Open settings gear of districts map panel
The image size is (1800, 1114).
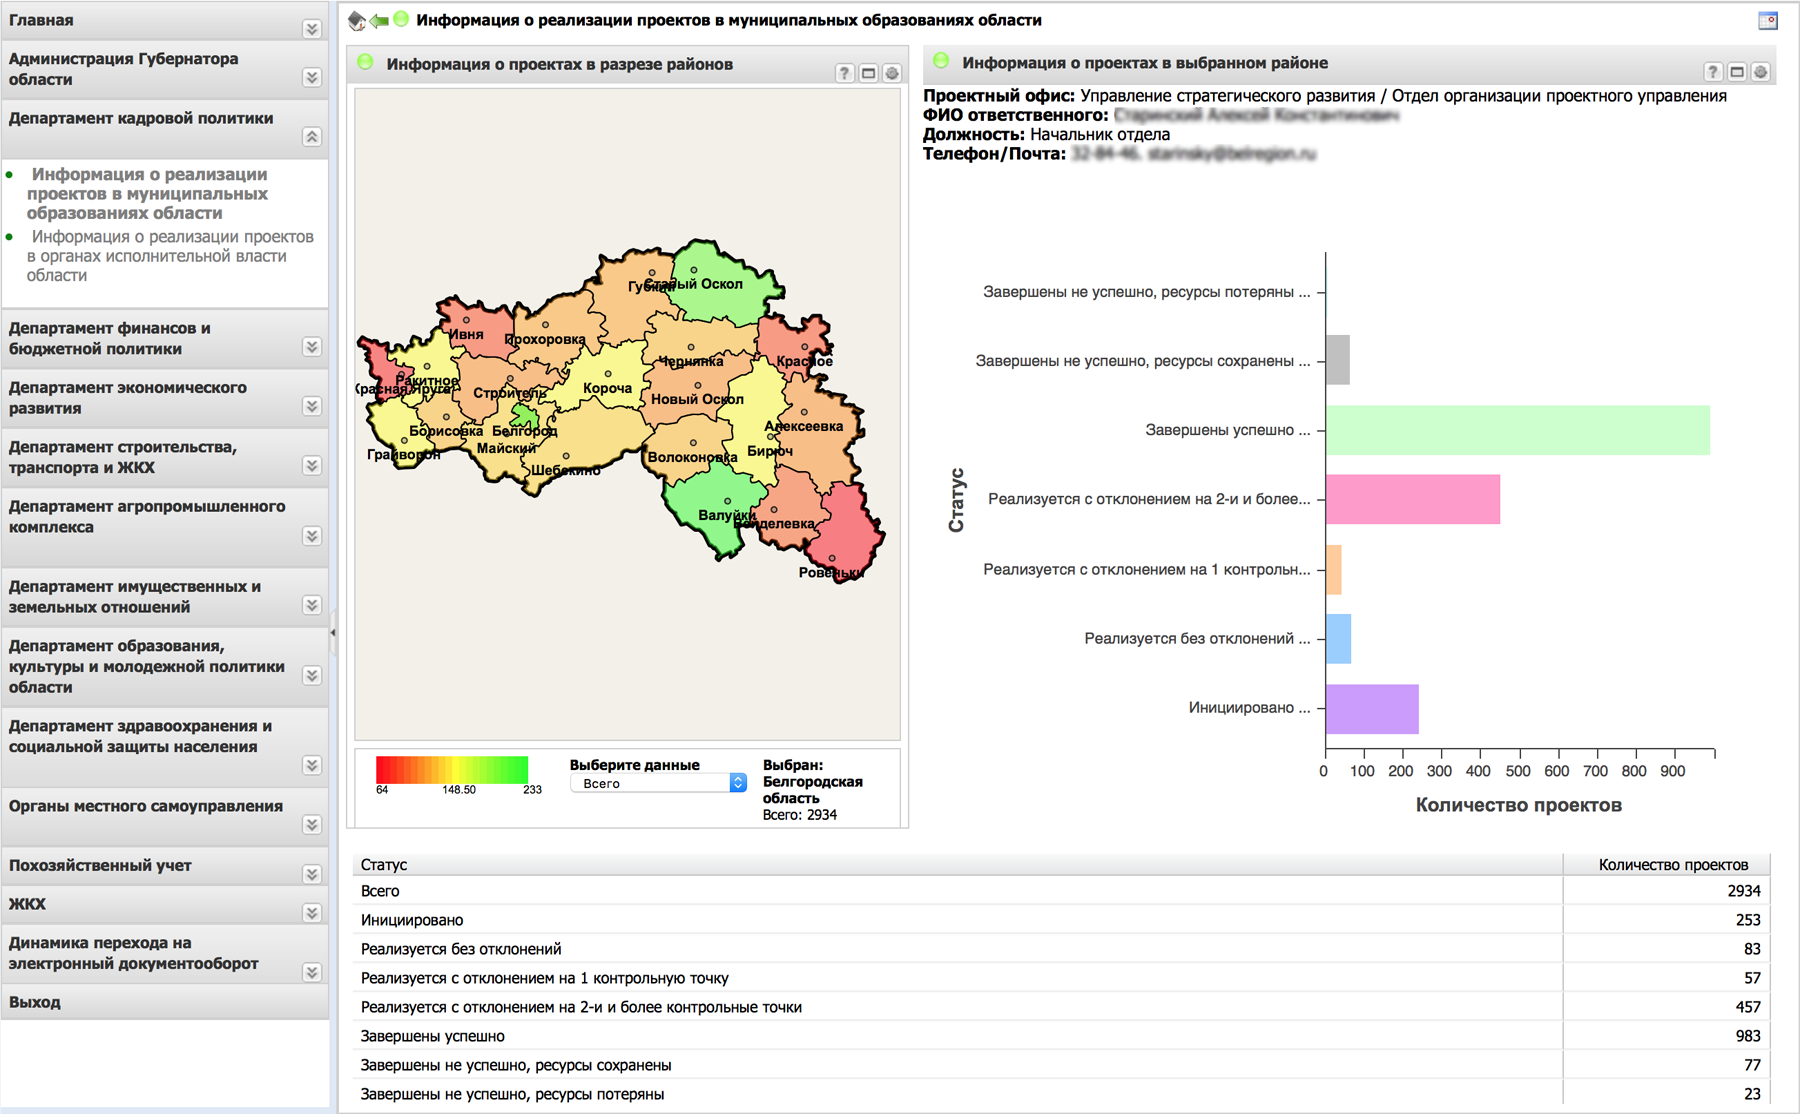pyautogui.click(x=892, y=73)
